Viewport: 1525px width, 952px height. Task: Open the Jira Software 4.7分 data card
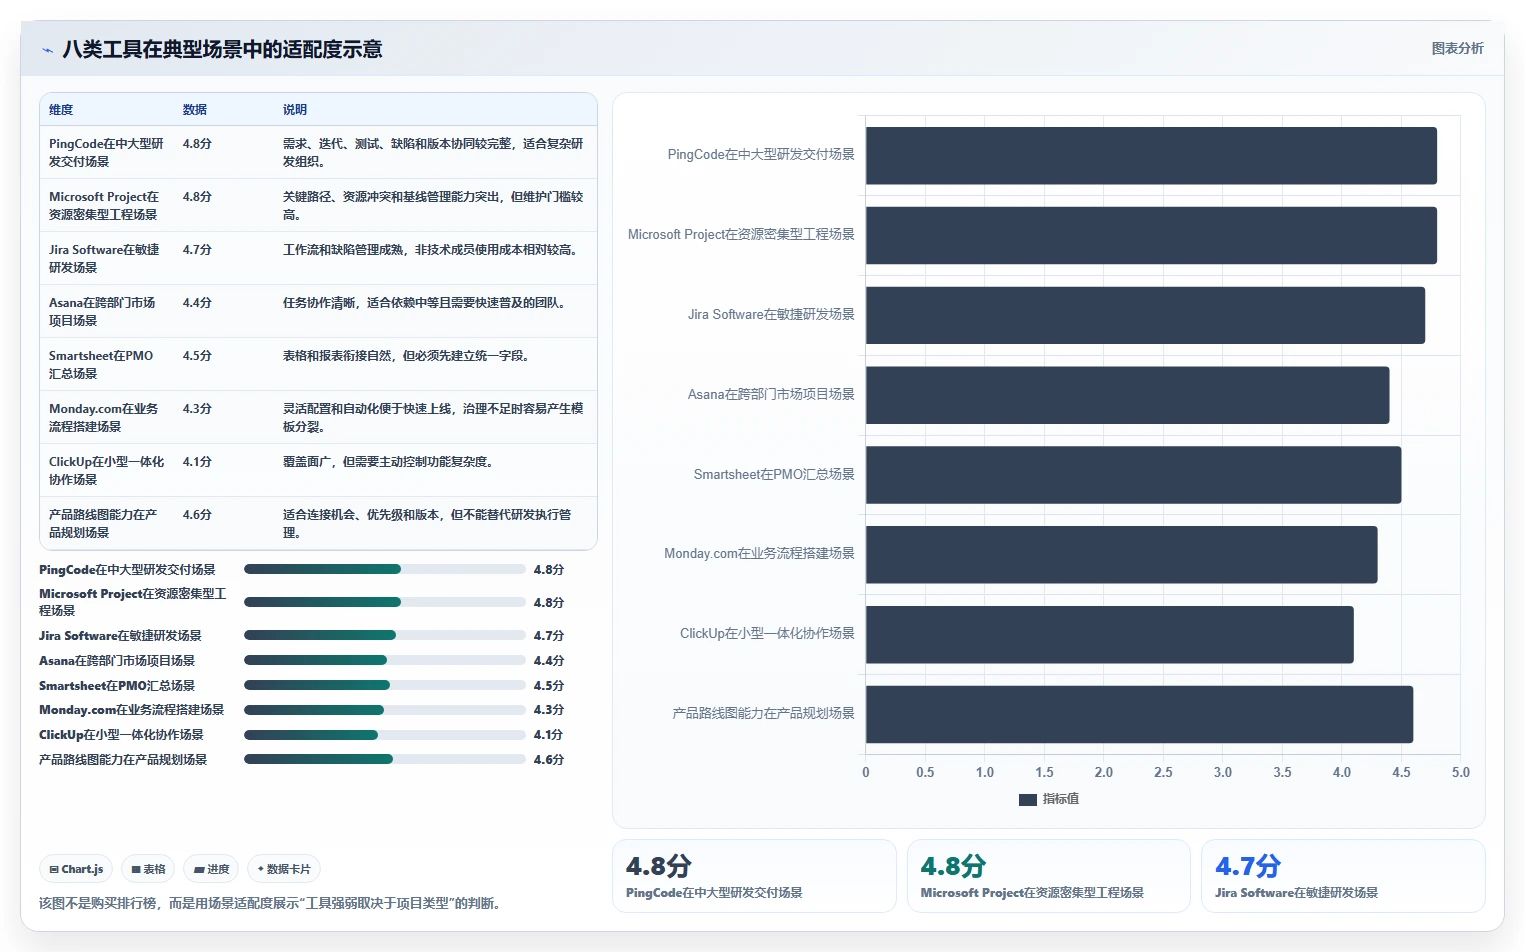(1343, 876)
